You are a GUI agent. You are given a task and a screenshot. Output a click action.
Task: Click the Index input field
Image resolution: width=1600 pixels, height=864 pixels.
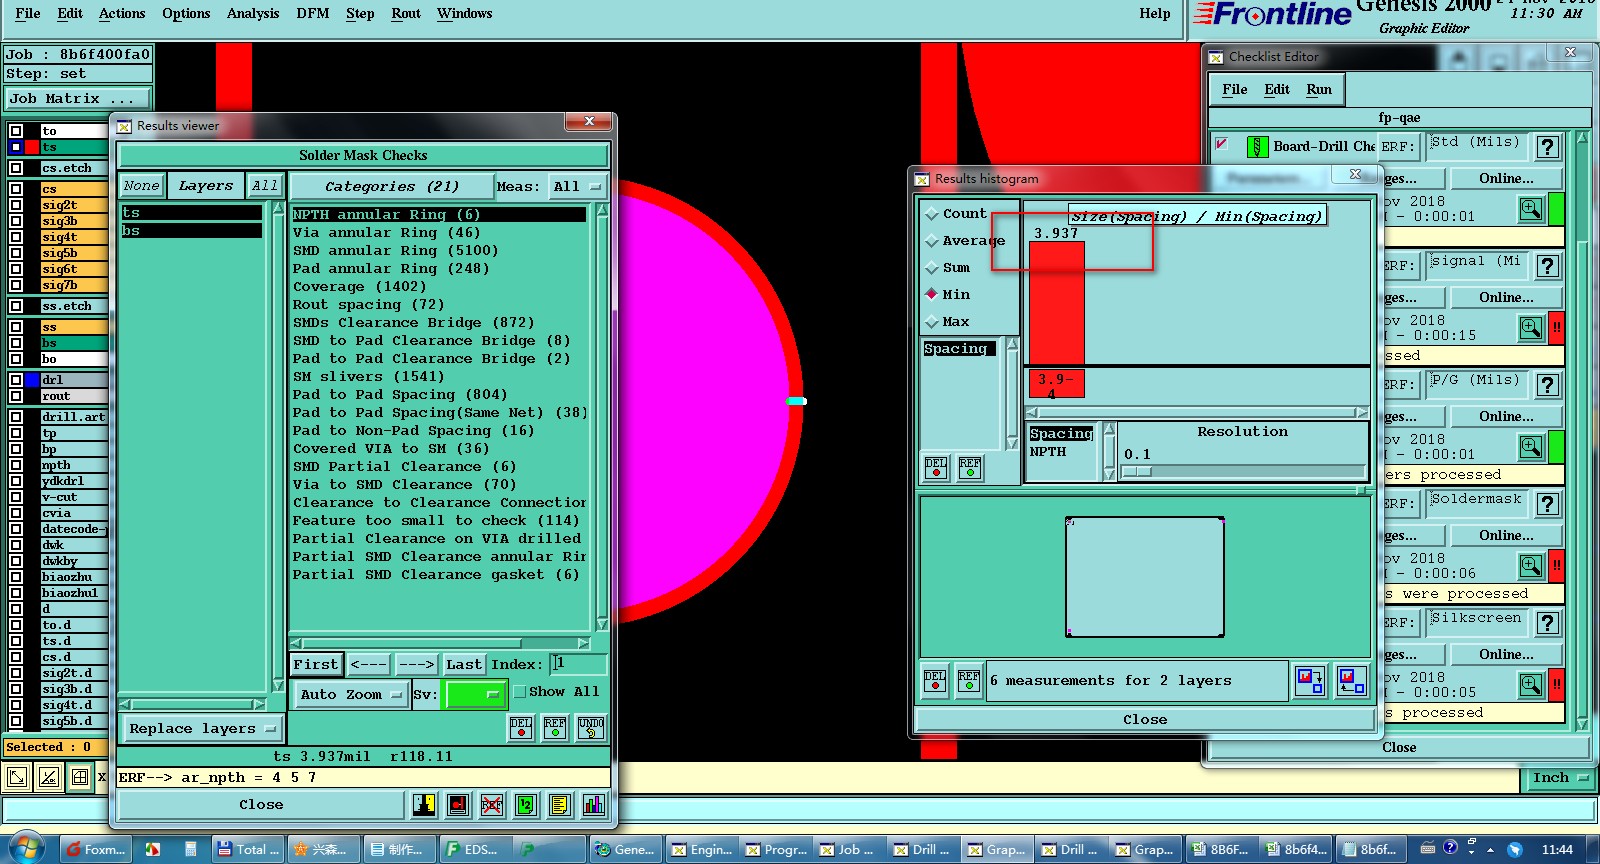click(578, 664)
